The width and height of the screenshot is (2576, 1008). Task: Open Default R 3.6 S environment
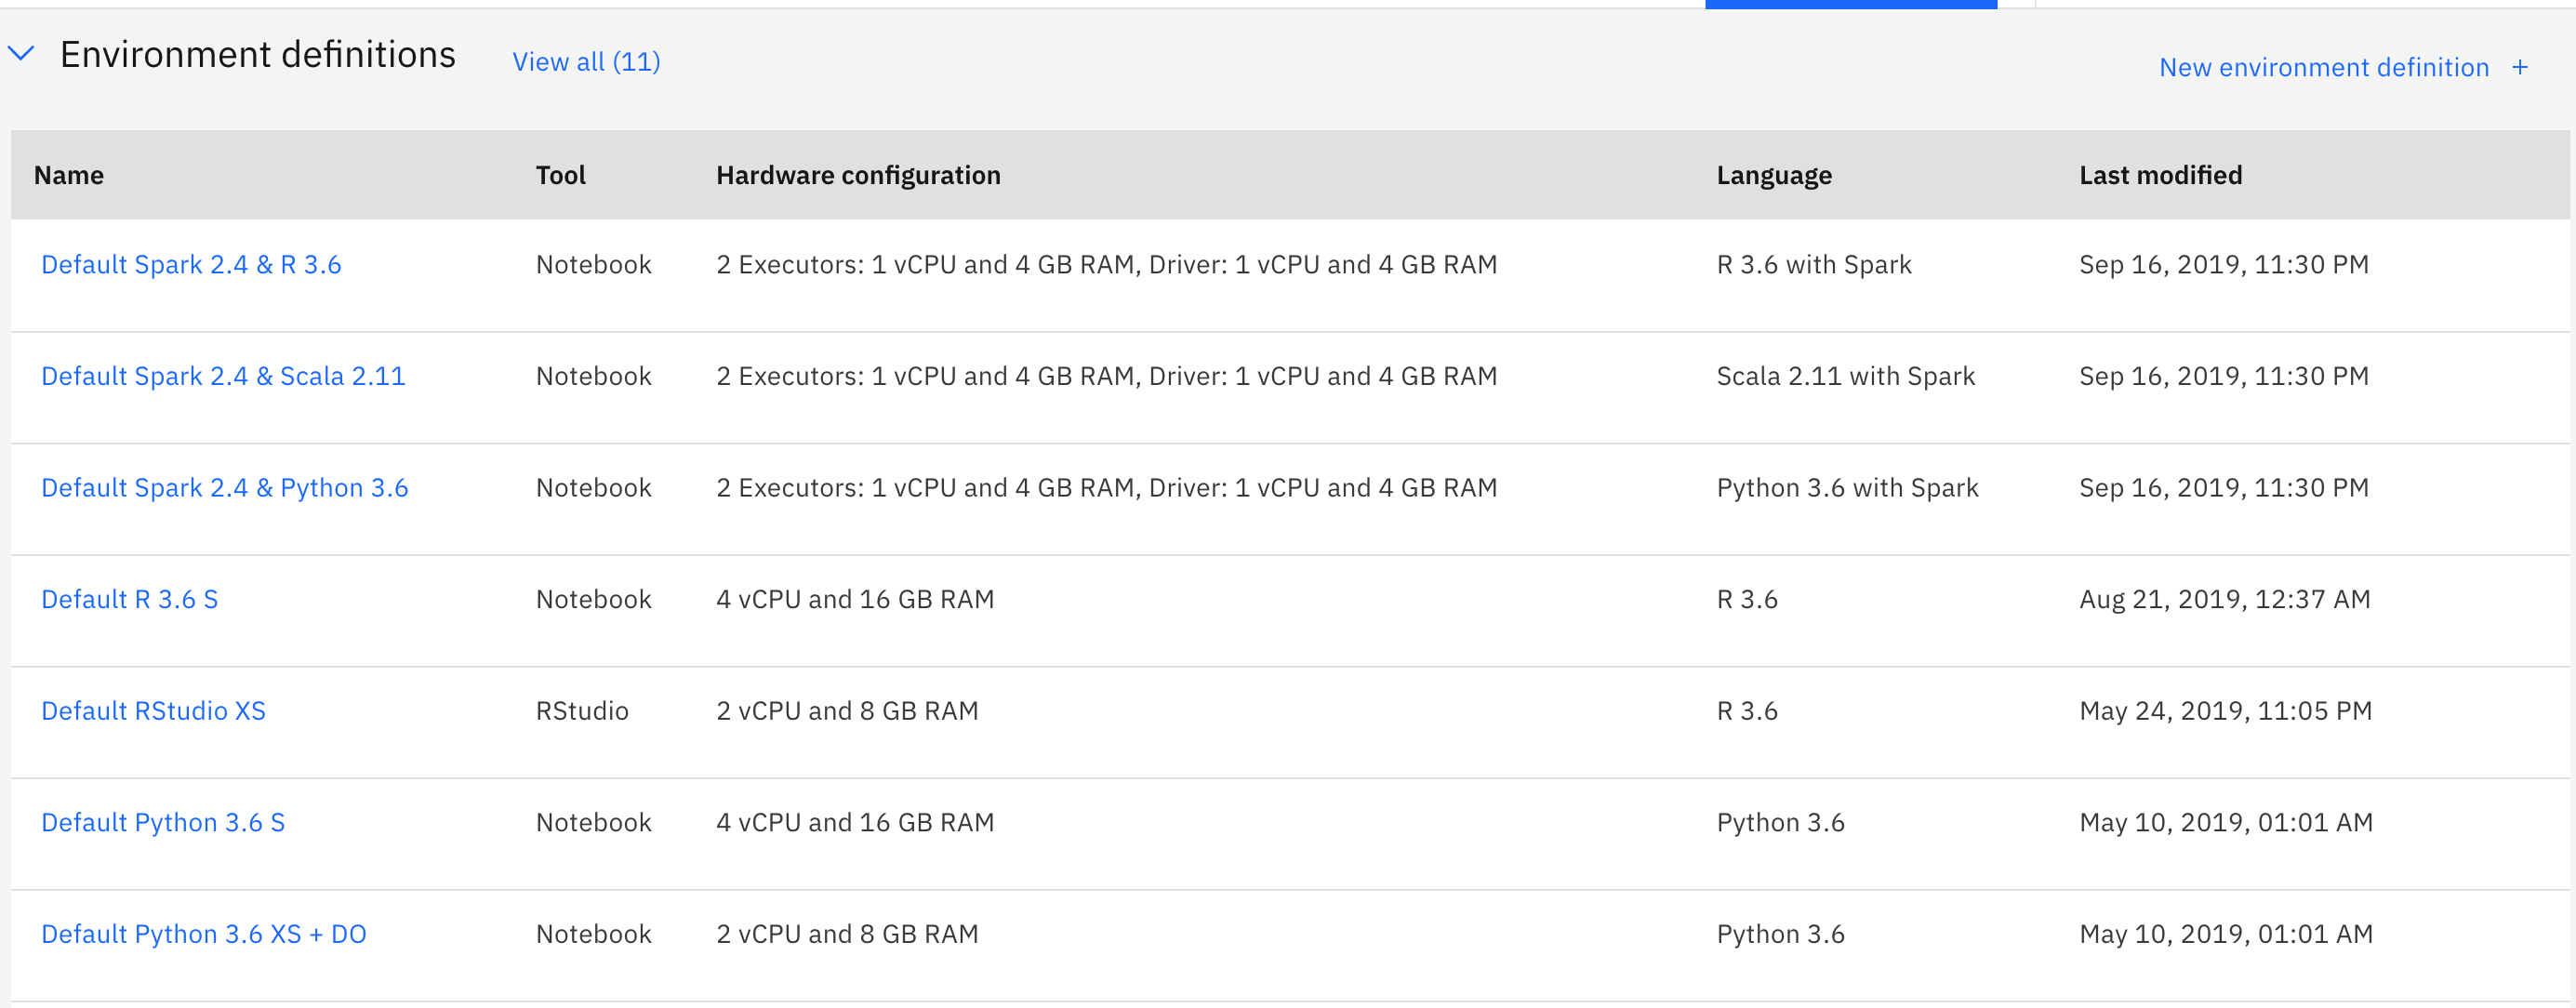pyautogui.click(x=129, y=599)
